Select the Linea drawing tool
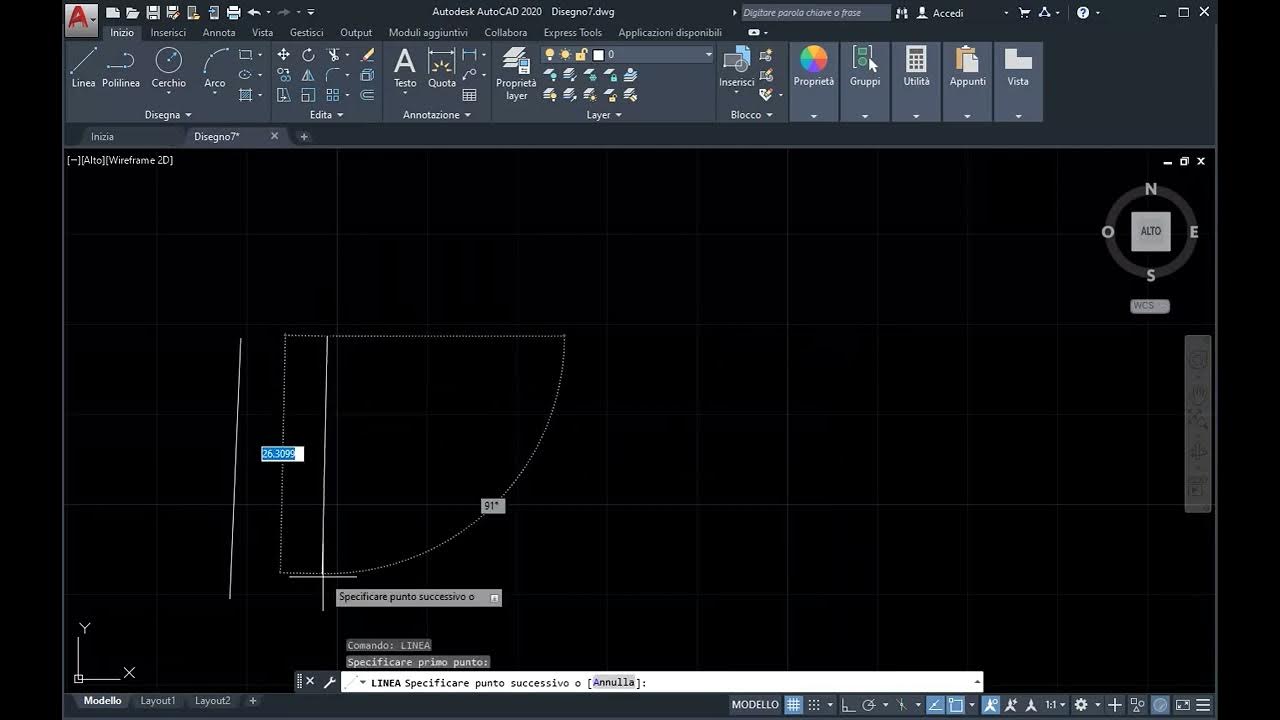The height and width of the screenshot is (720, 1280). pyautogui.click(x=83, y=67)
